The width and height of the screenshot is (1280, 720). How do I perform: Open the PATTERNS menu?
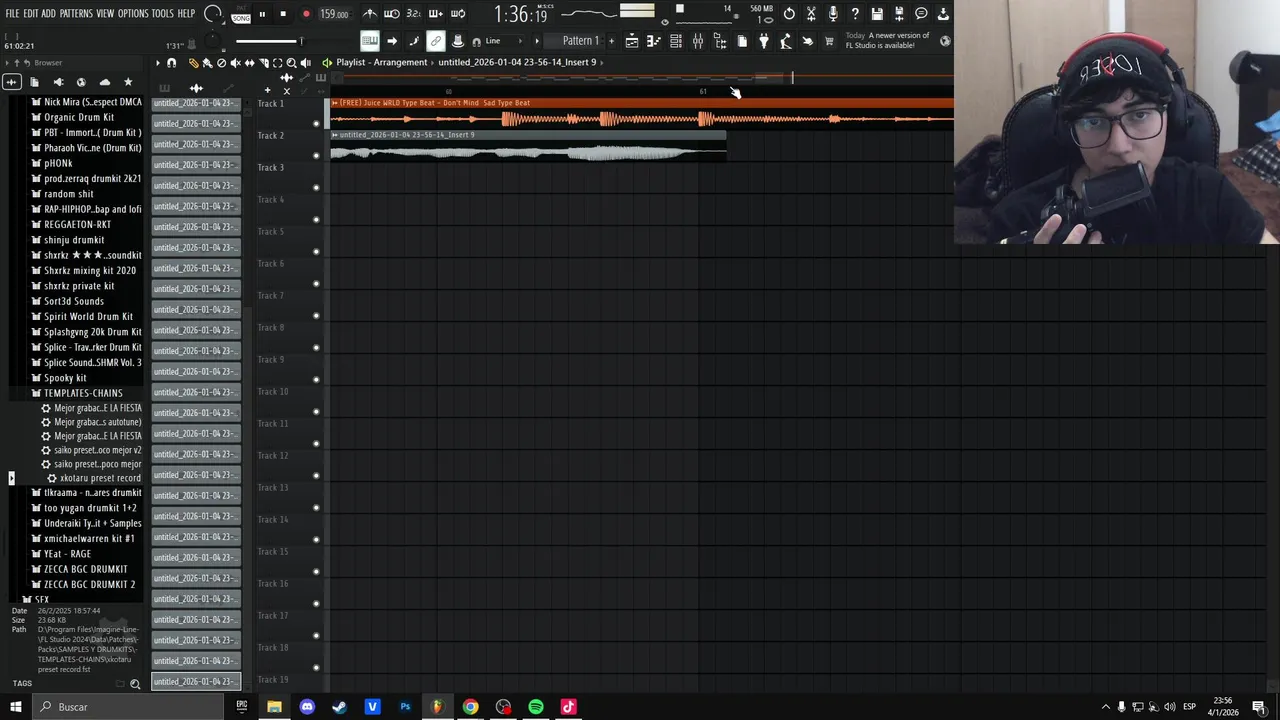pyautogui.click(x=76, y=14)
